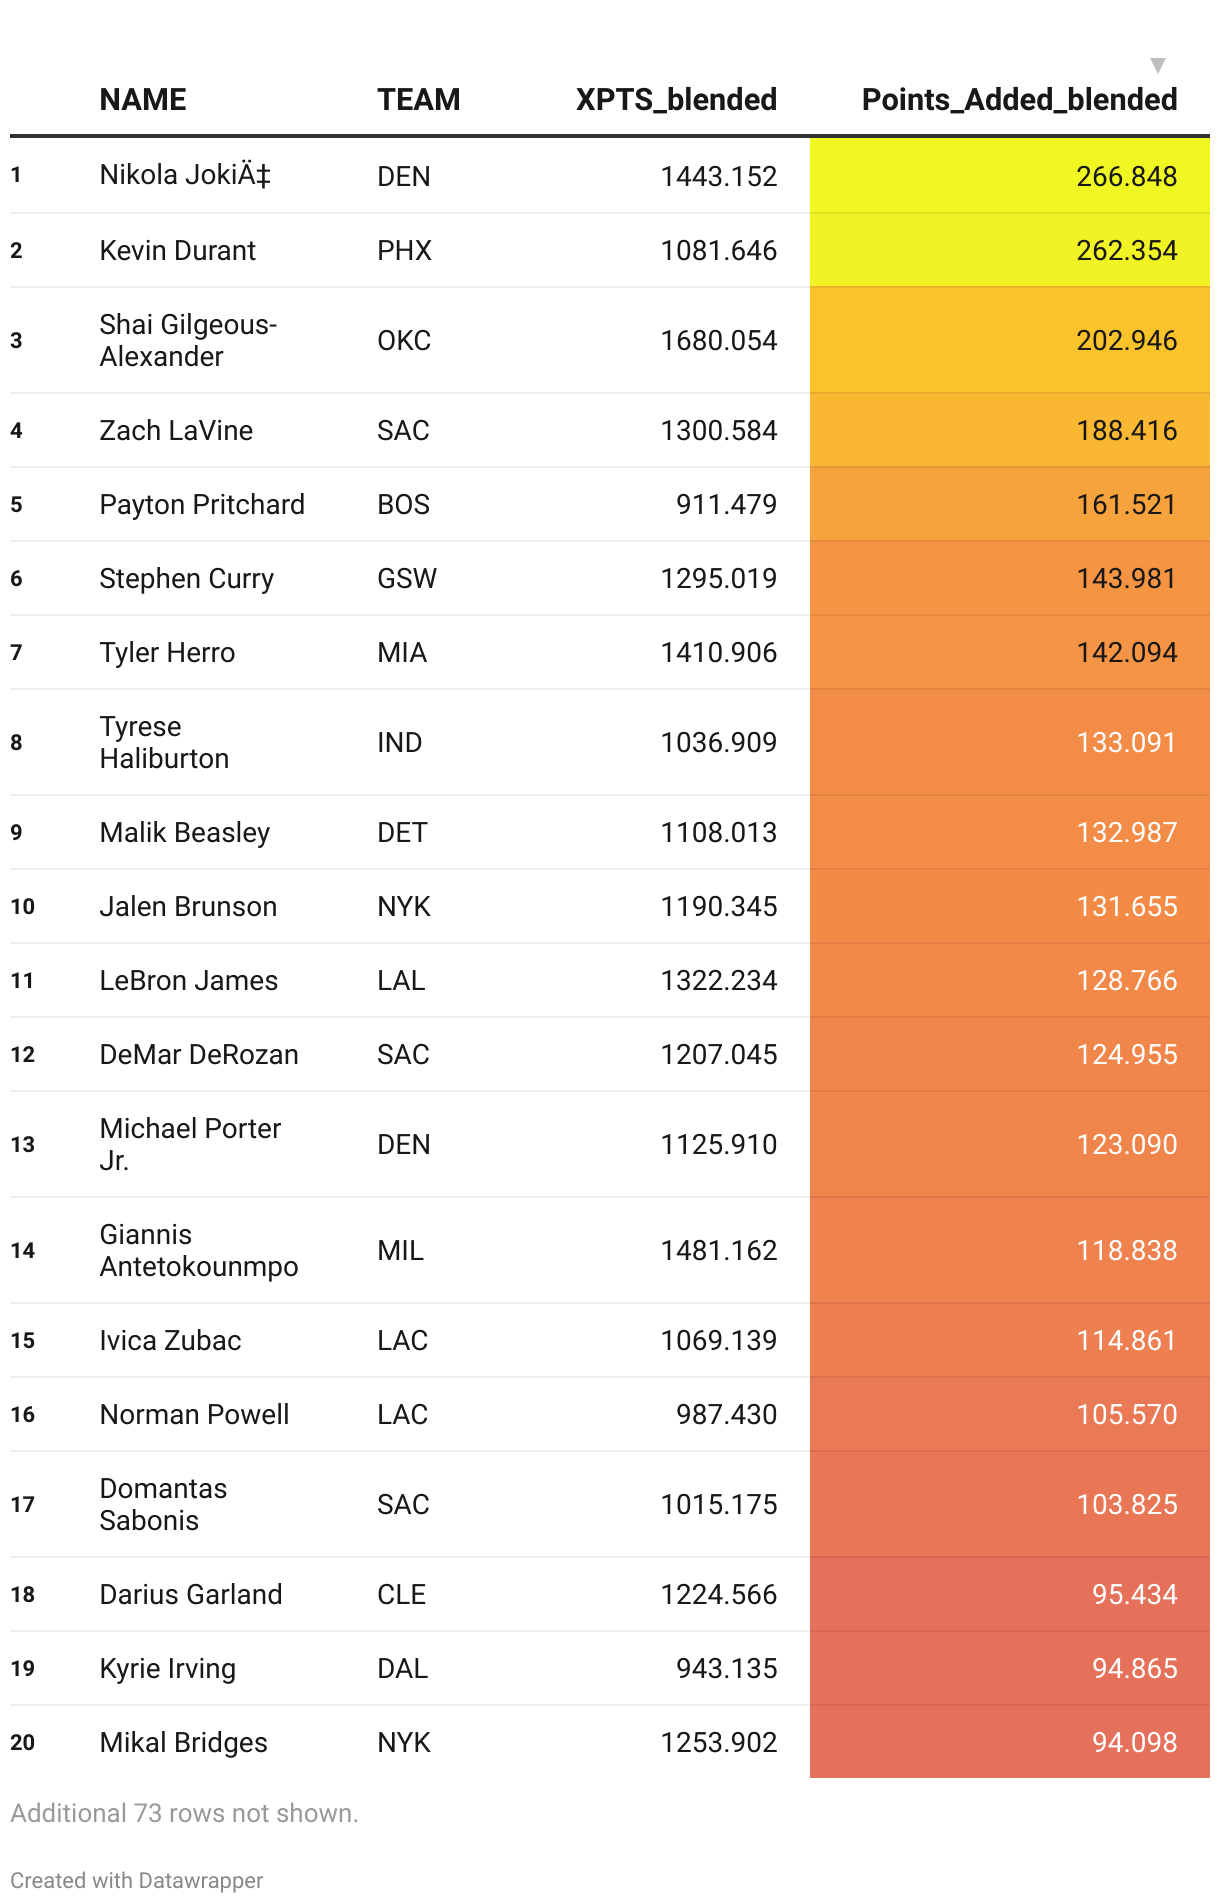The height and width of the screenshot is (1904, 1220).
Task: Click on Shai Gilgeous-Alexander's name
Action: coord(188,340)
